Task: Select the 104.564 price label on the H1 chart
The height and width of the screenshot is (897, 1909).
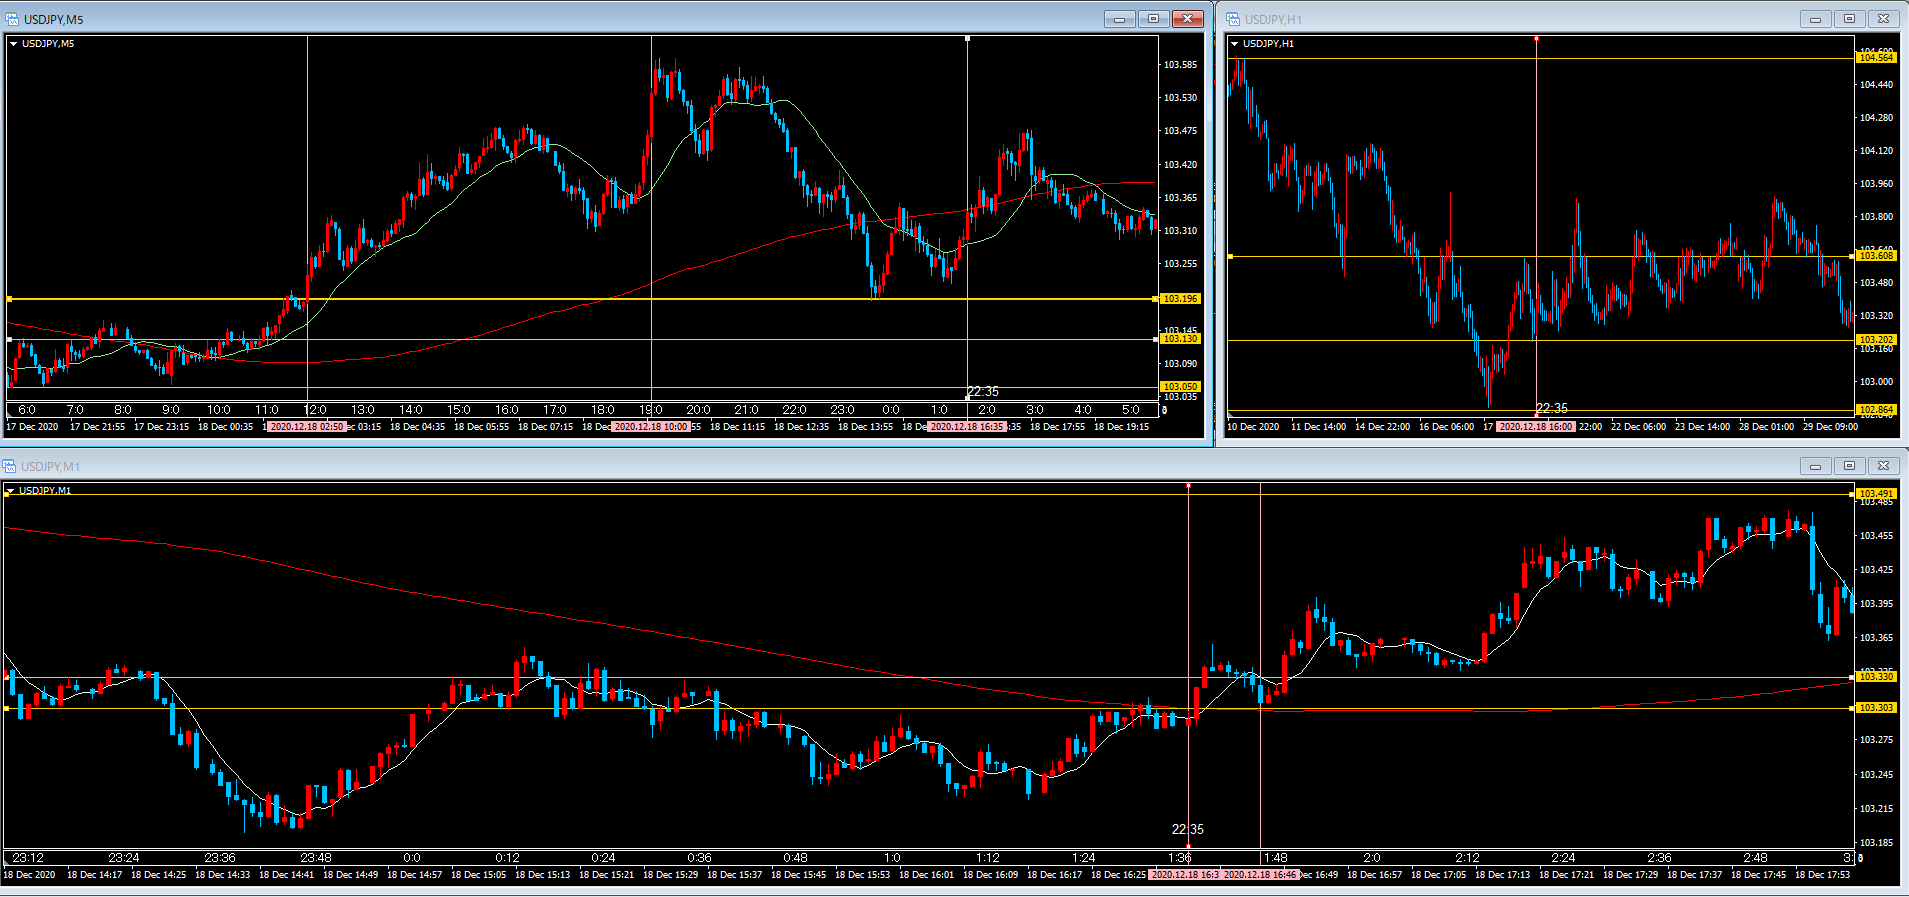Action: 1876,58
